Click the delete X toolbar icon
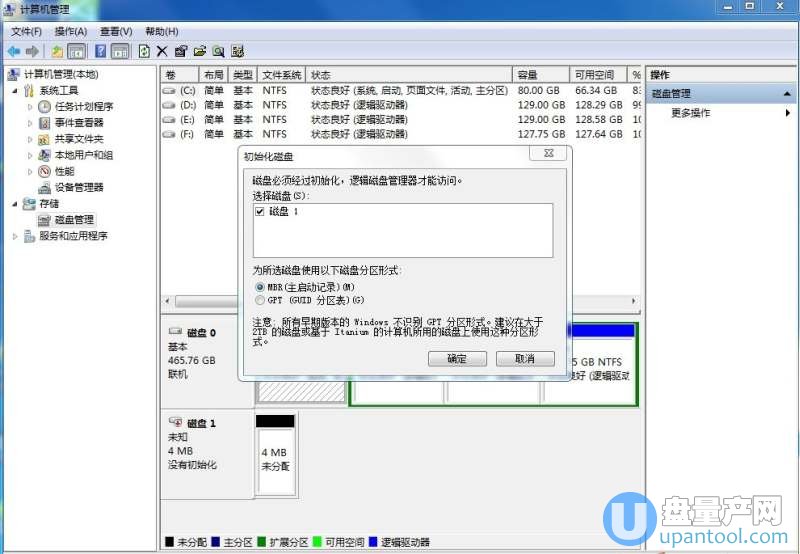800x554 pixels. (162, 51)
